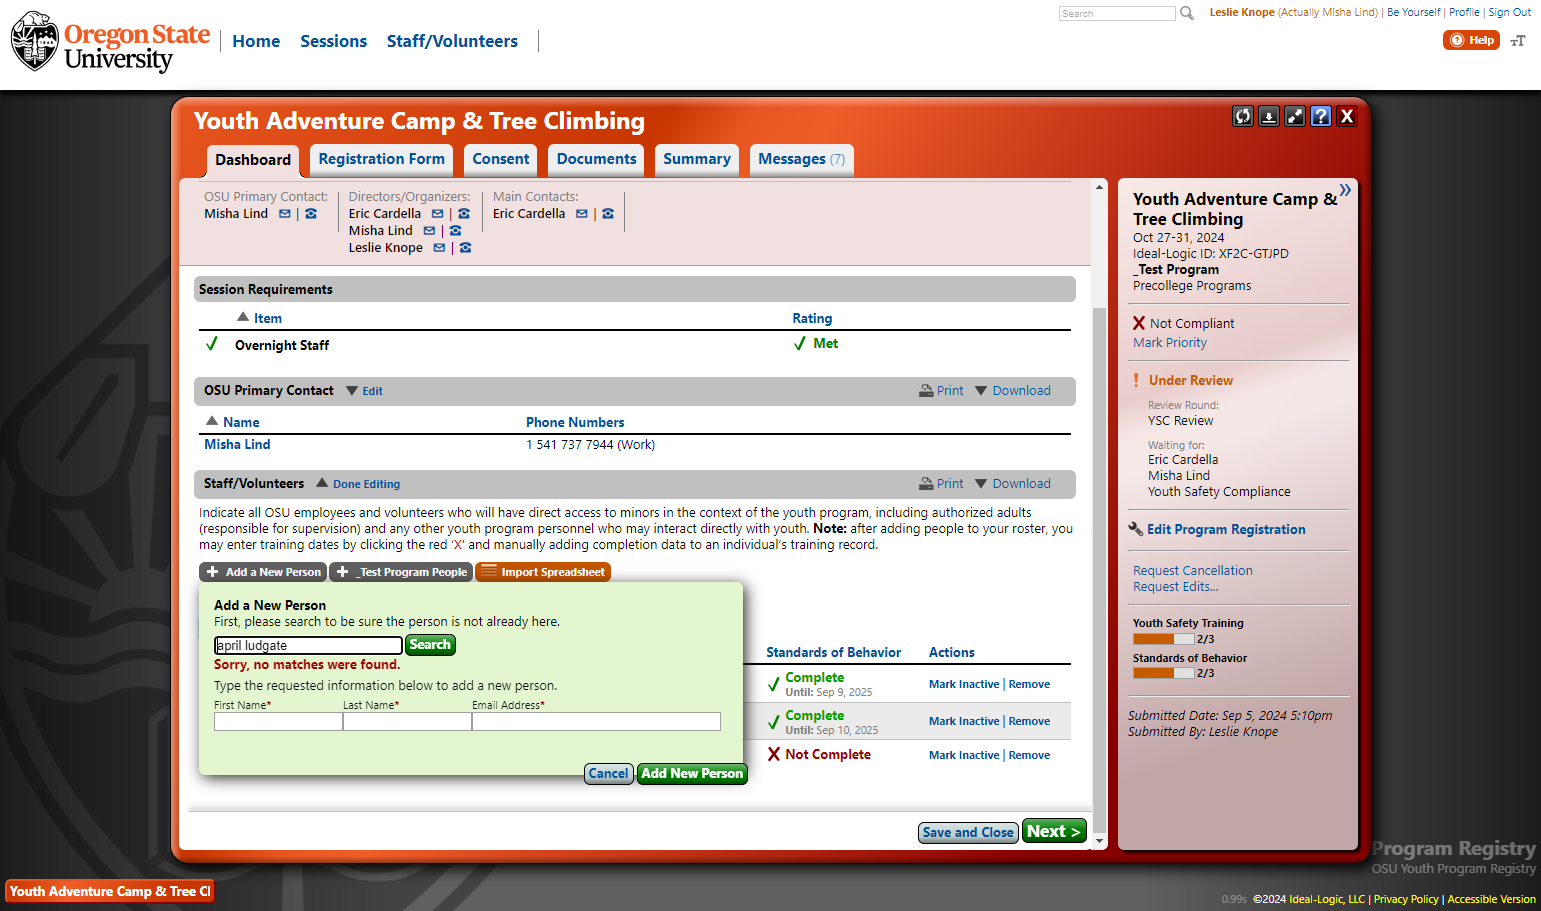Switch to the Registration Form tab
Image resolution: width=1541 pixels, height=911 pixels.
[381, 160]
